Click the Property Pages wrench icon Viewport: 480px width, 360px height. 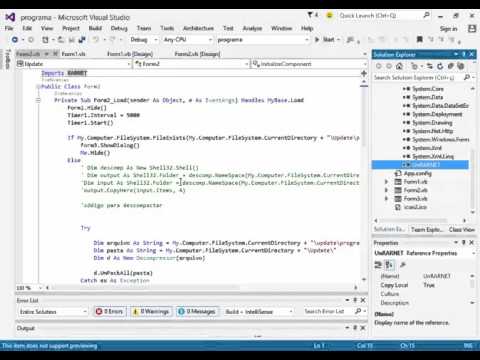(403, 265)
